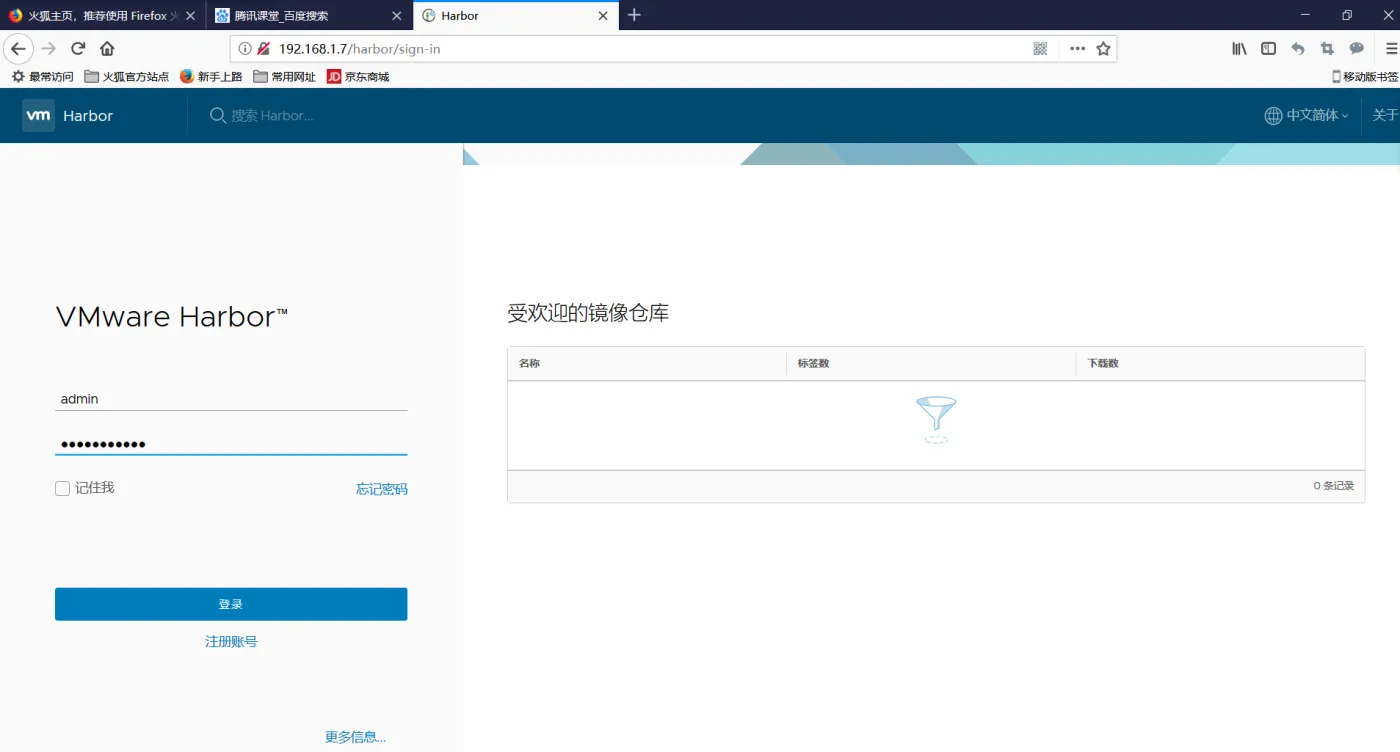Image resolution: width=1400 pixels, height=752 pixels.
Task: Click the 忘记密码 link
Action: [x=381, y=489]
